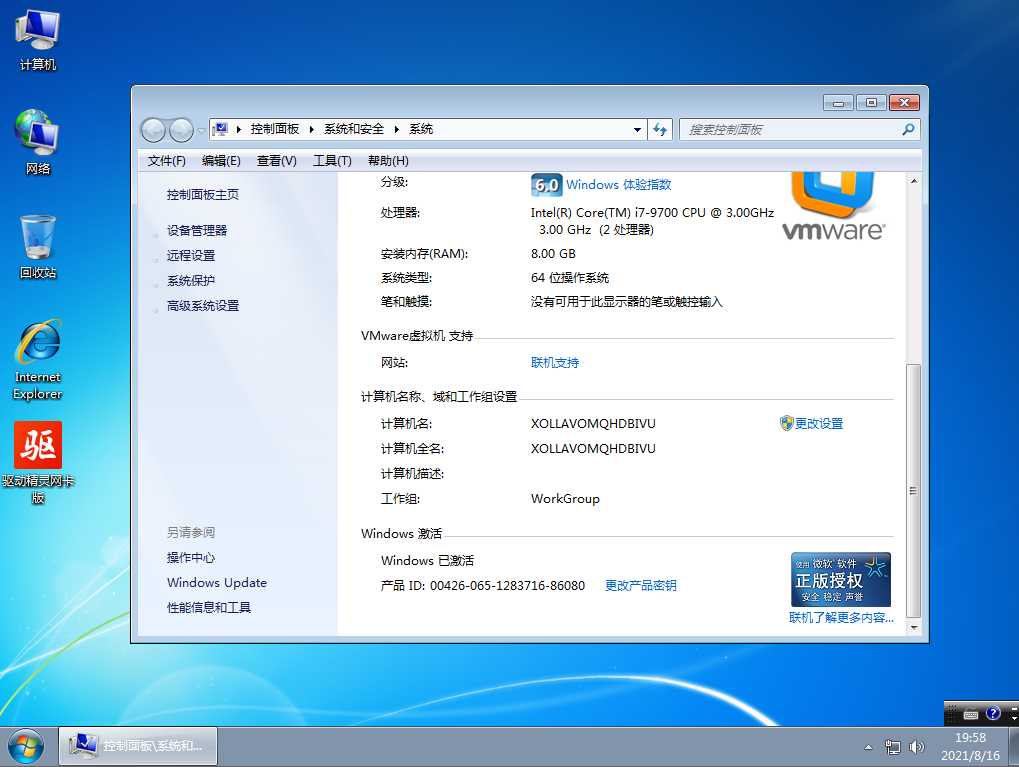Click the forward navigation arrow button
Image resolution: width=1019 pixels, height=767 pixels.
tap(181, 130)
